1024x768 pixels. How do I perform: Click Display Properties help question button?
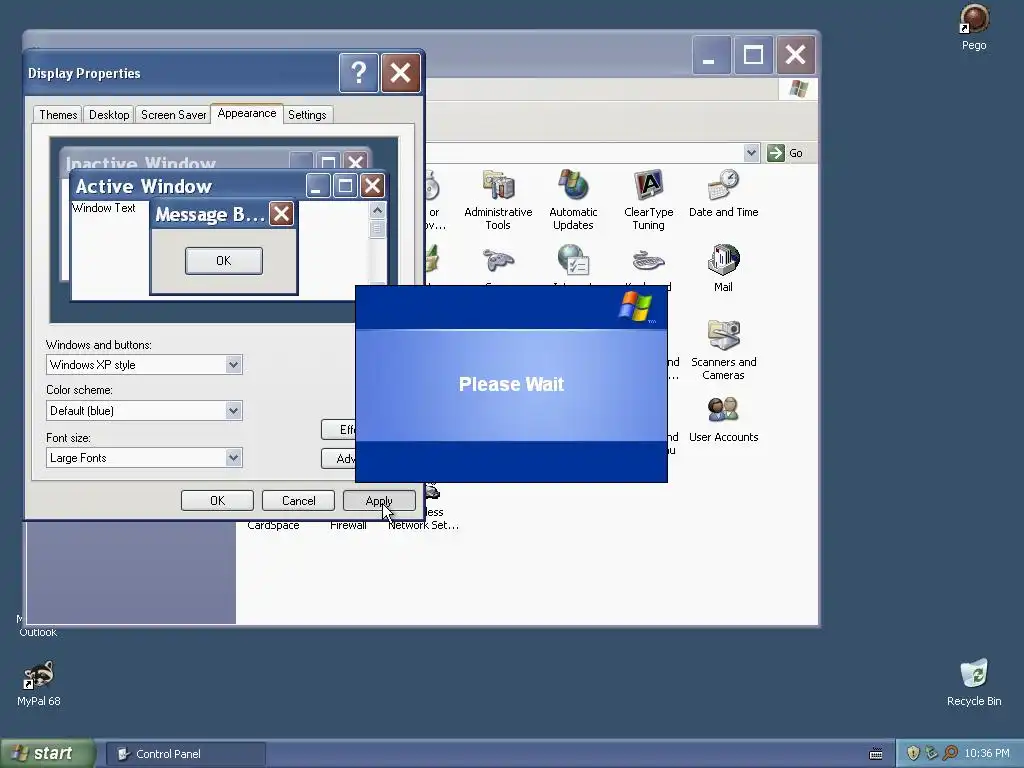click(359, 72)
